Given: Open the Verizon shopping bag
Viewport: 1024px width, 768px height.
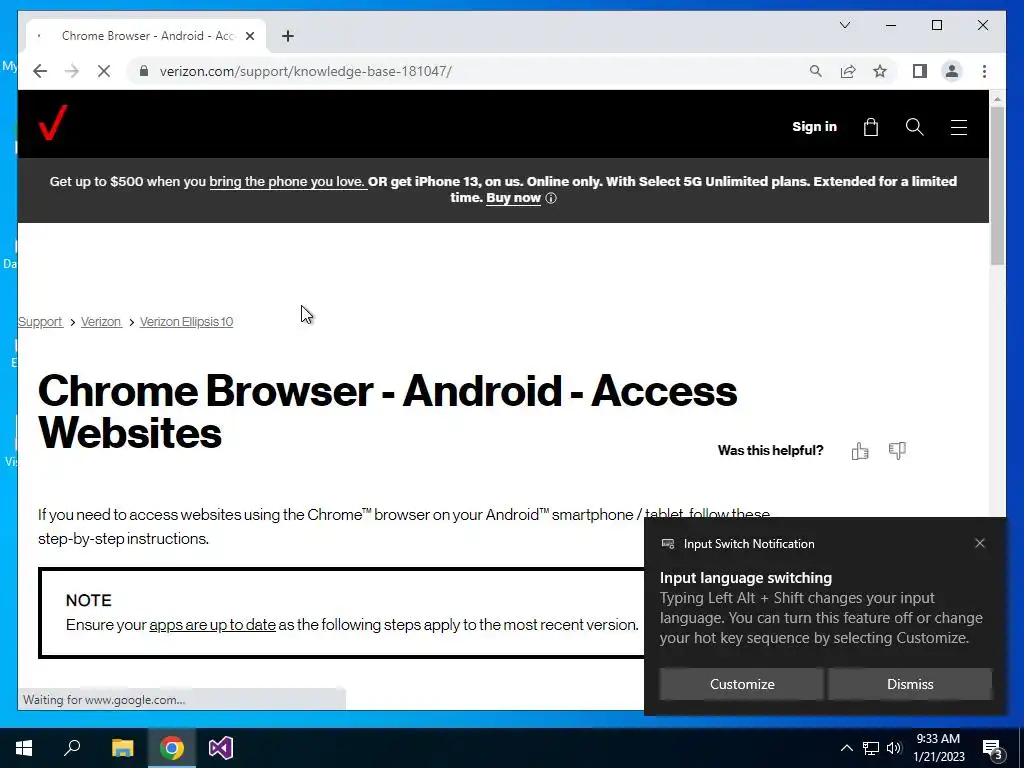Looking at the screenshot, I should (x=871, y=127).
